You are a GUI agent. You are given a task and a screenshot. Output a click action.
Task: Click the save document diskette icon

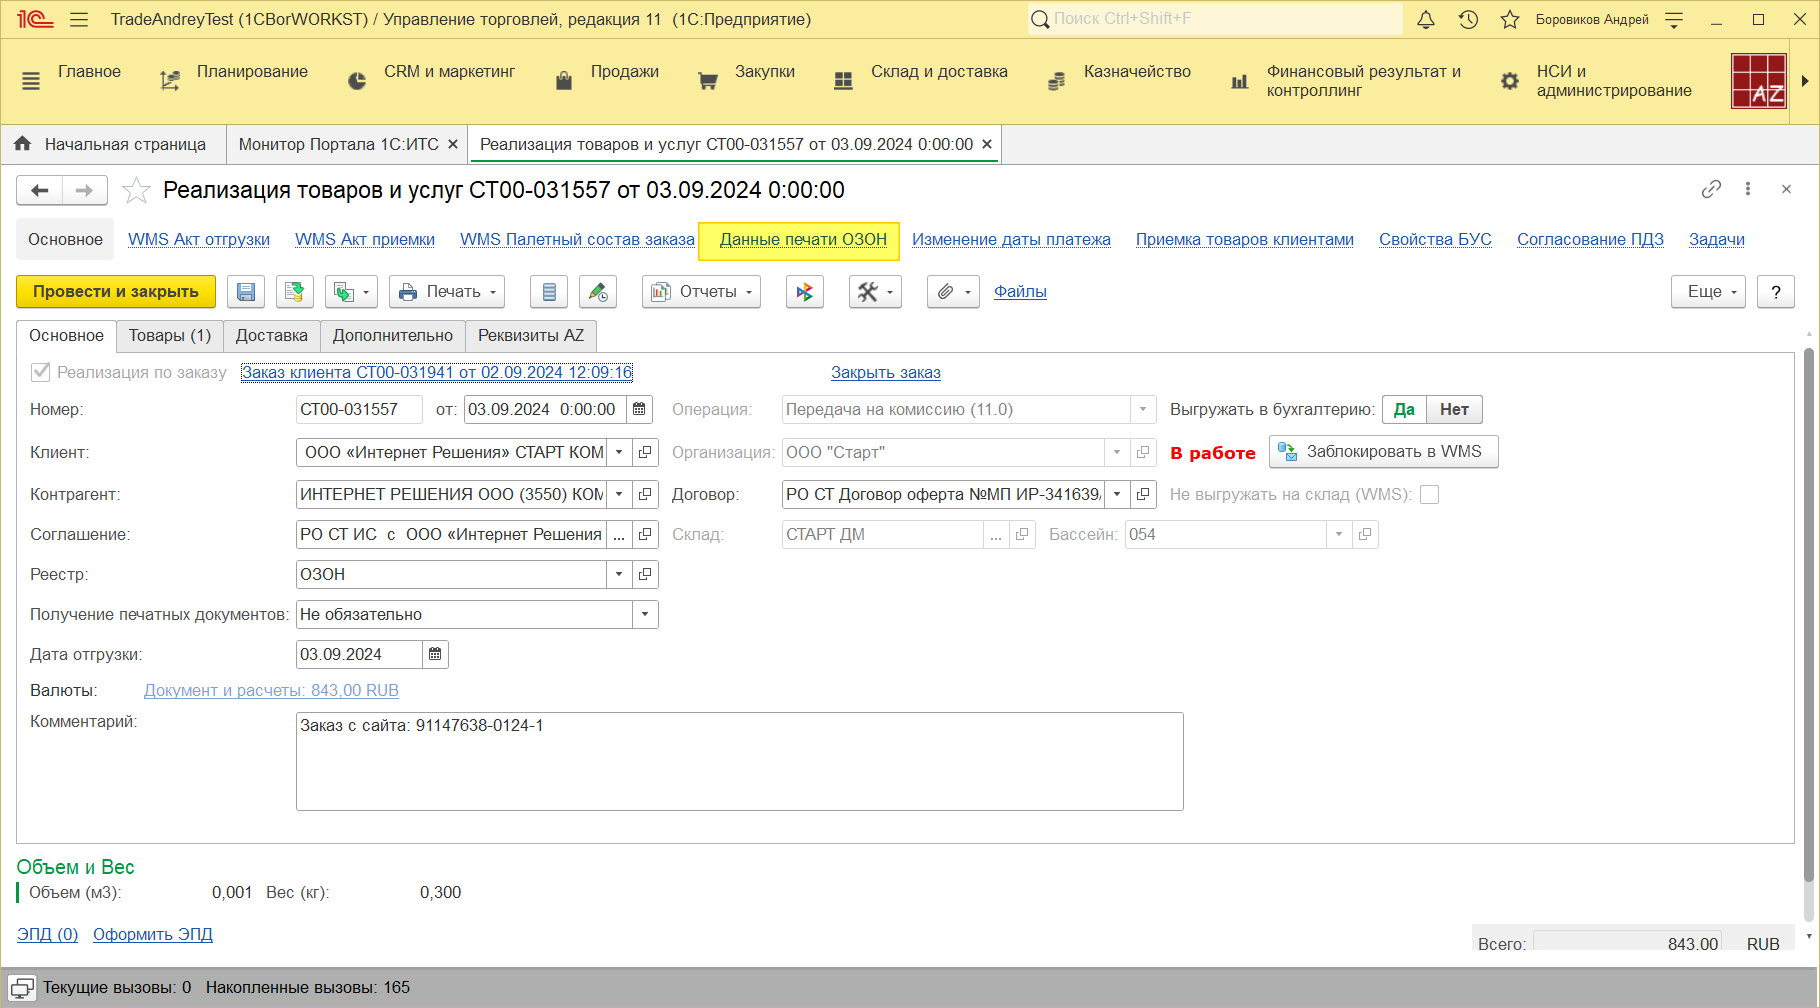click(x=246, y=292)
